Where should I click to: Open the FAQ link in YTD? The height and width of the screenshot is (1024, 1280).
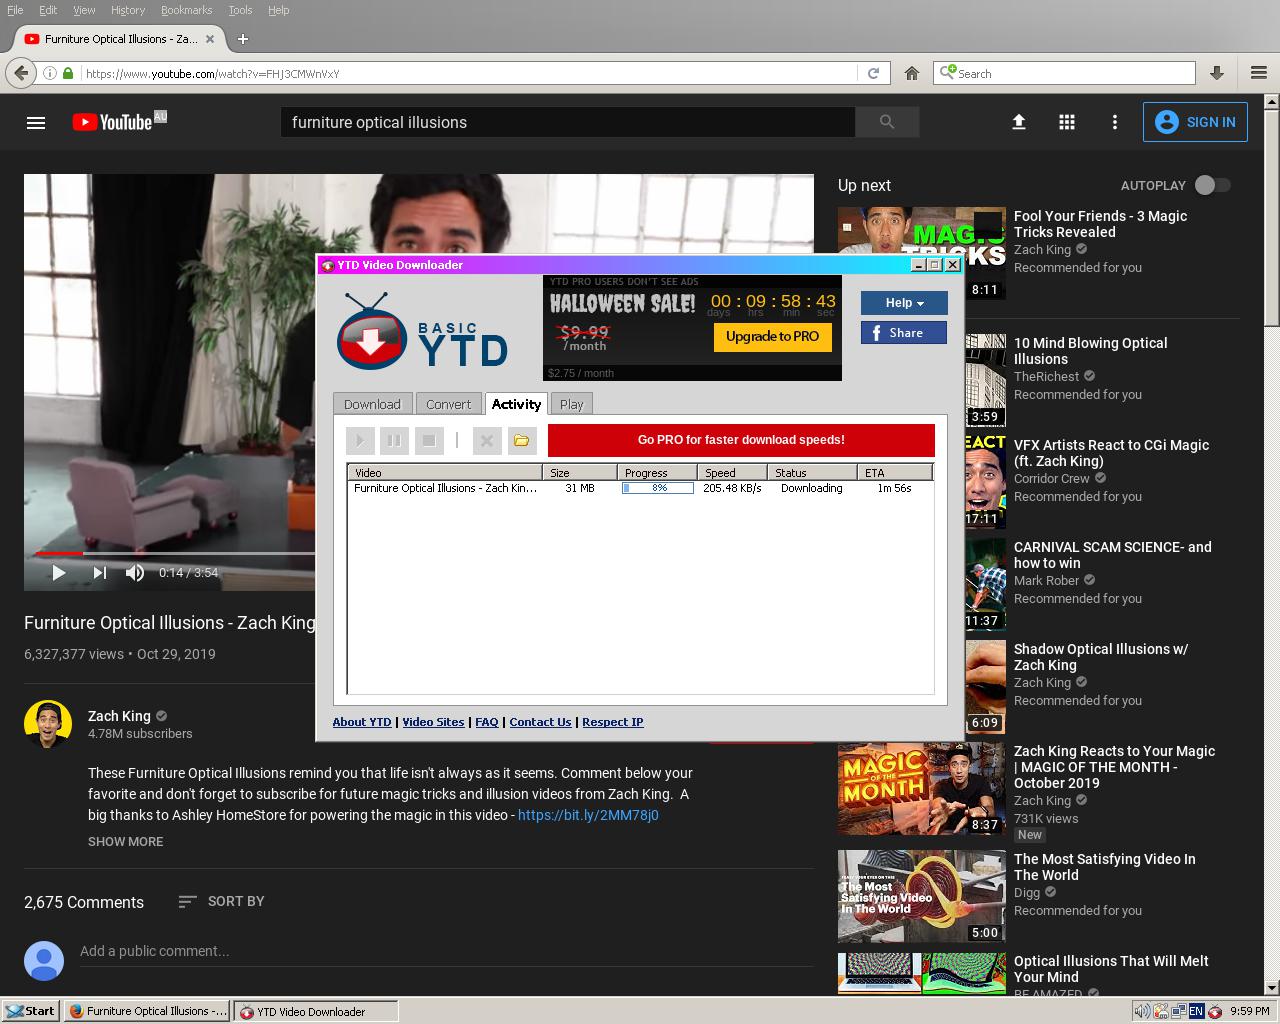487,722
